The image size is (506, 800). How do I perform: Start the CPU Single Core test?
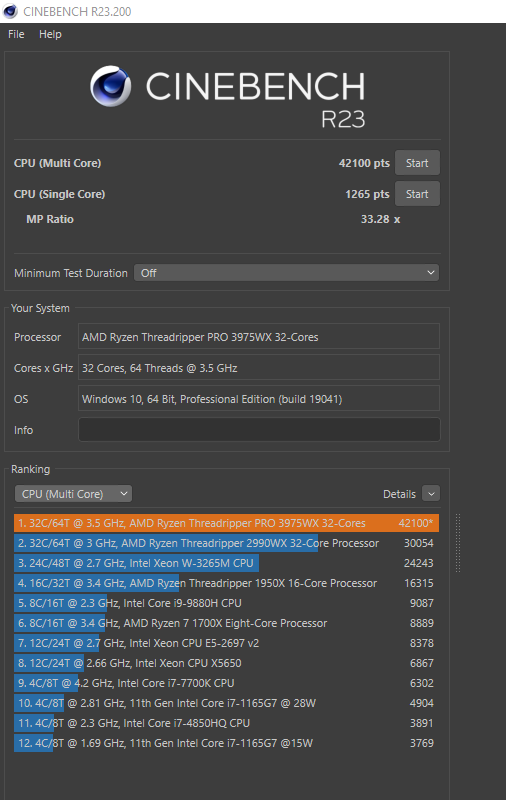(417, 194)
